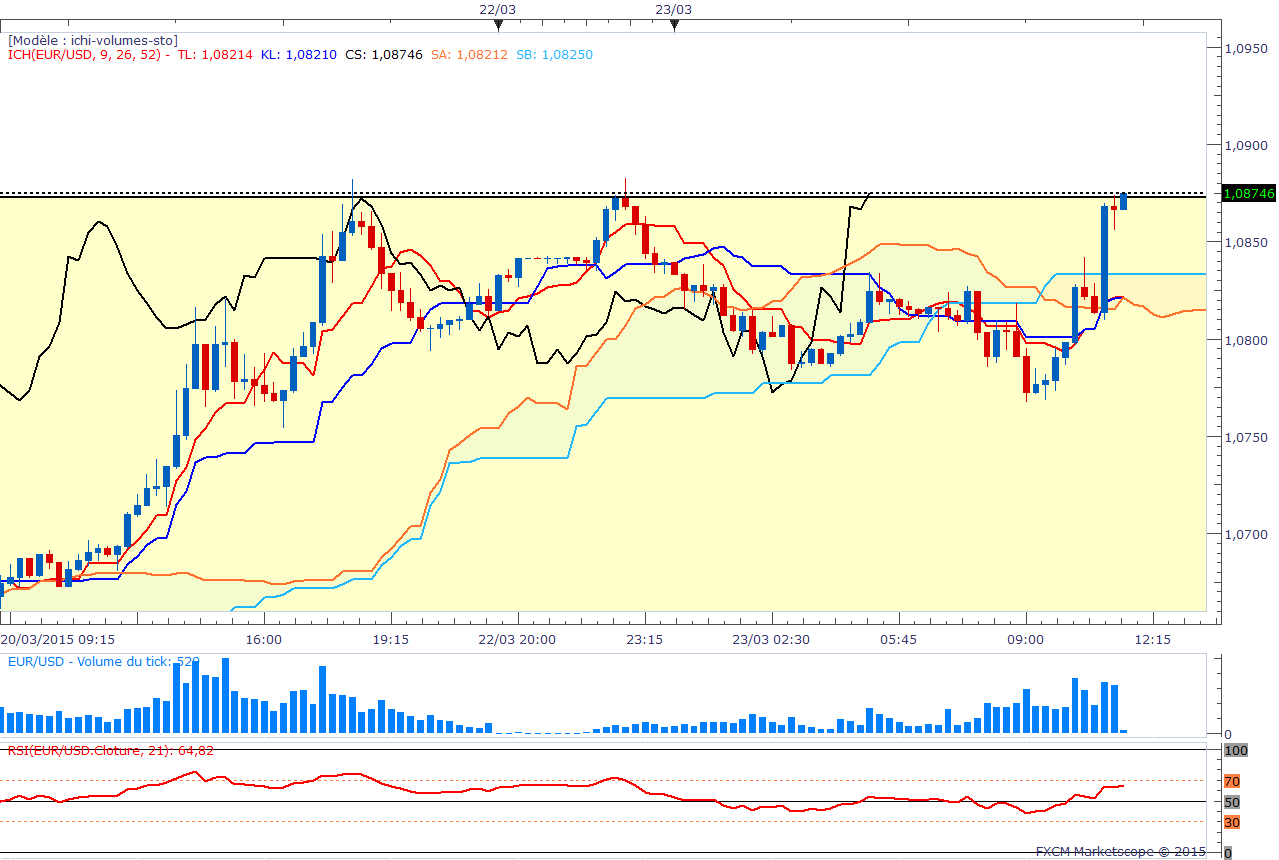This screenshot has width=1279, height=860.
Task: Select the RSI(EUR/USD.Cloture, 21) indicator label
Action: [111, 750]
